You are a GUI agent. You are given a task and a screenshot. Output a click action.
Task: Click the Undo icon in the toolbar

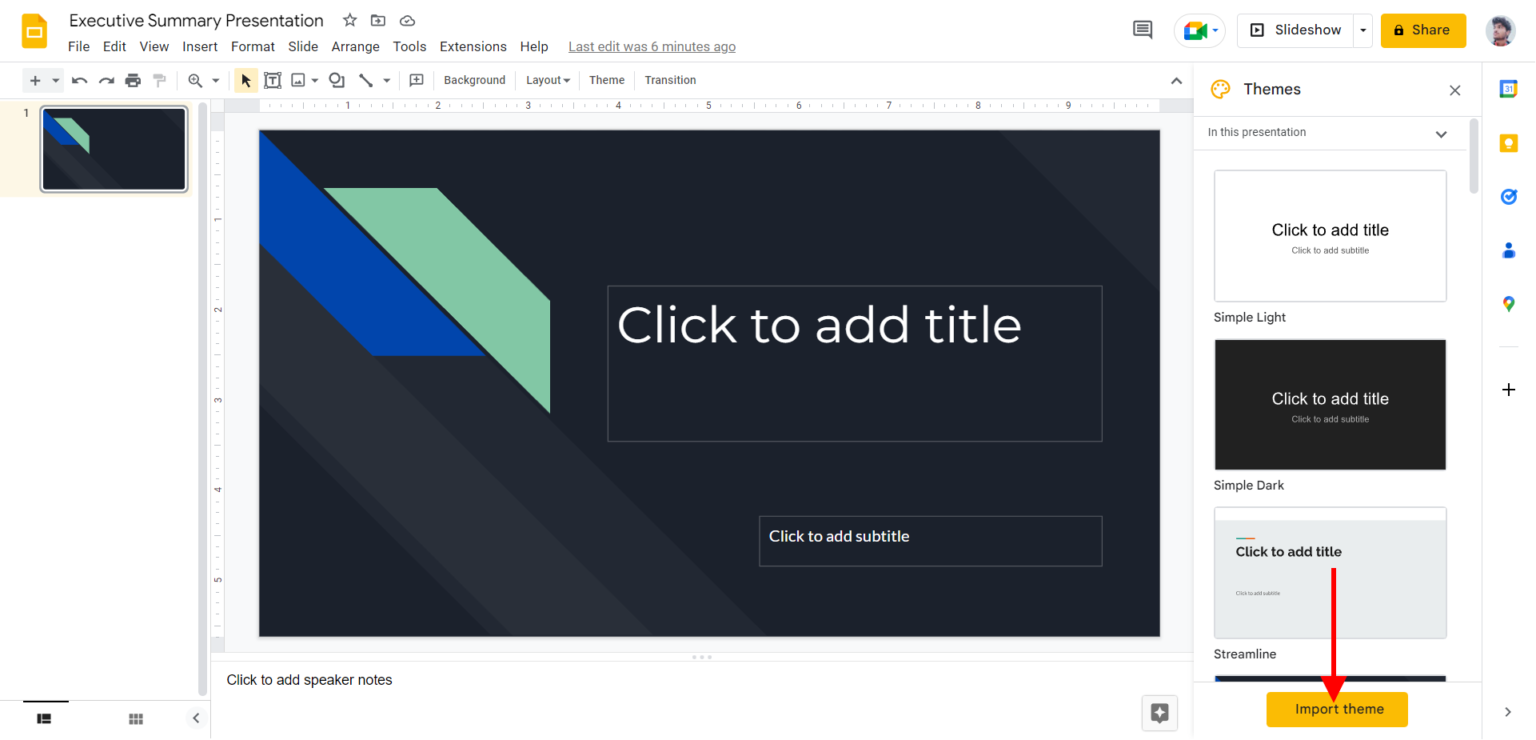click(79, 80)
